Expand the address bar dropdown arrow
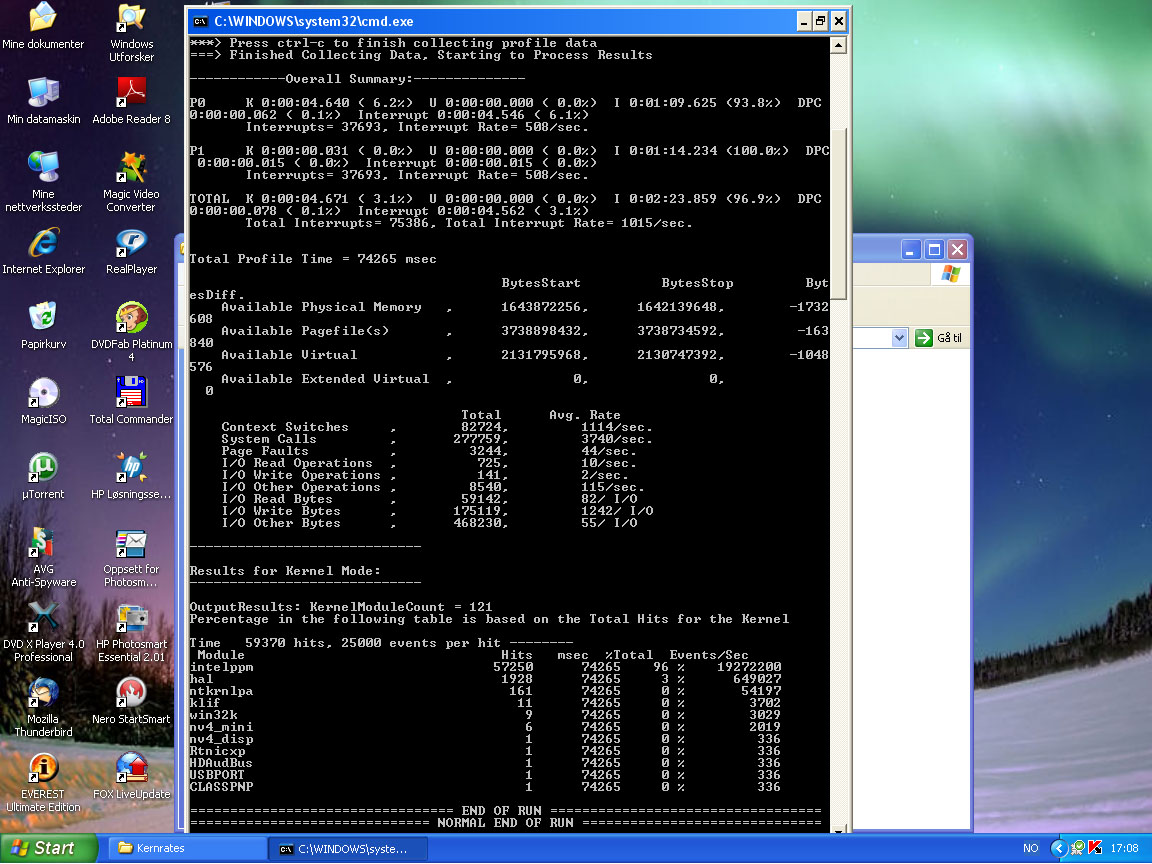The width and height of the screenshot is (1152, 864). (x=897, y=338)
